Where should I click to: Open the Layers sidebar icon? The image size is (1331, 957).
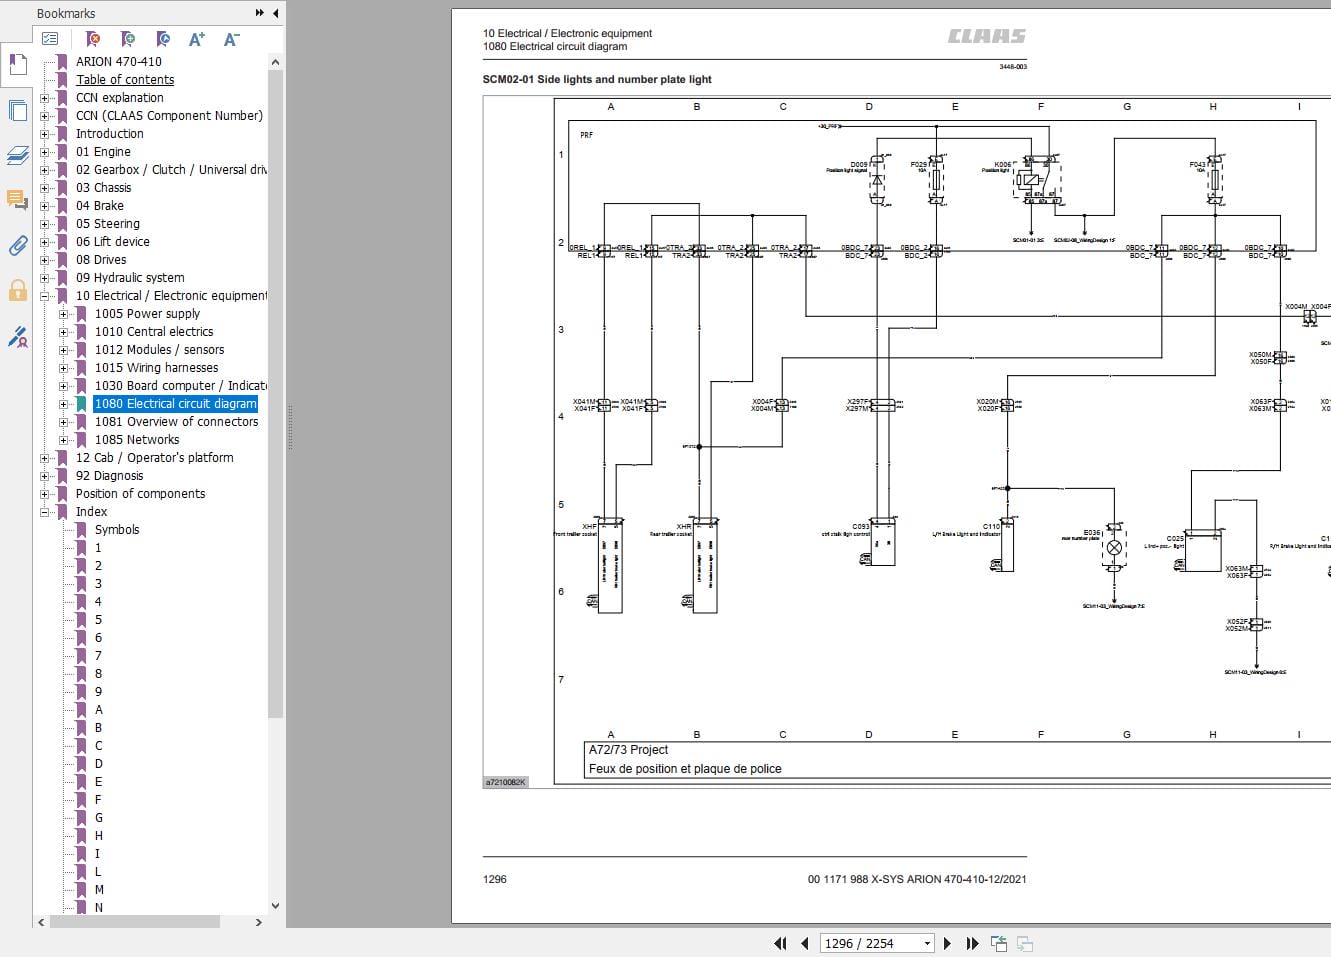tap(17, 155)
